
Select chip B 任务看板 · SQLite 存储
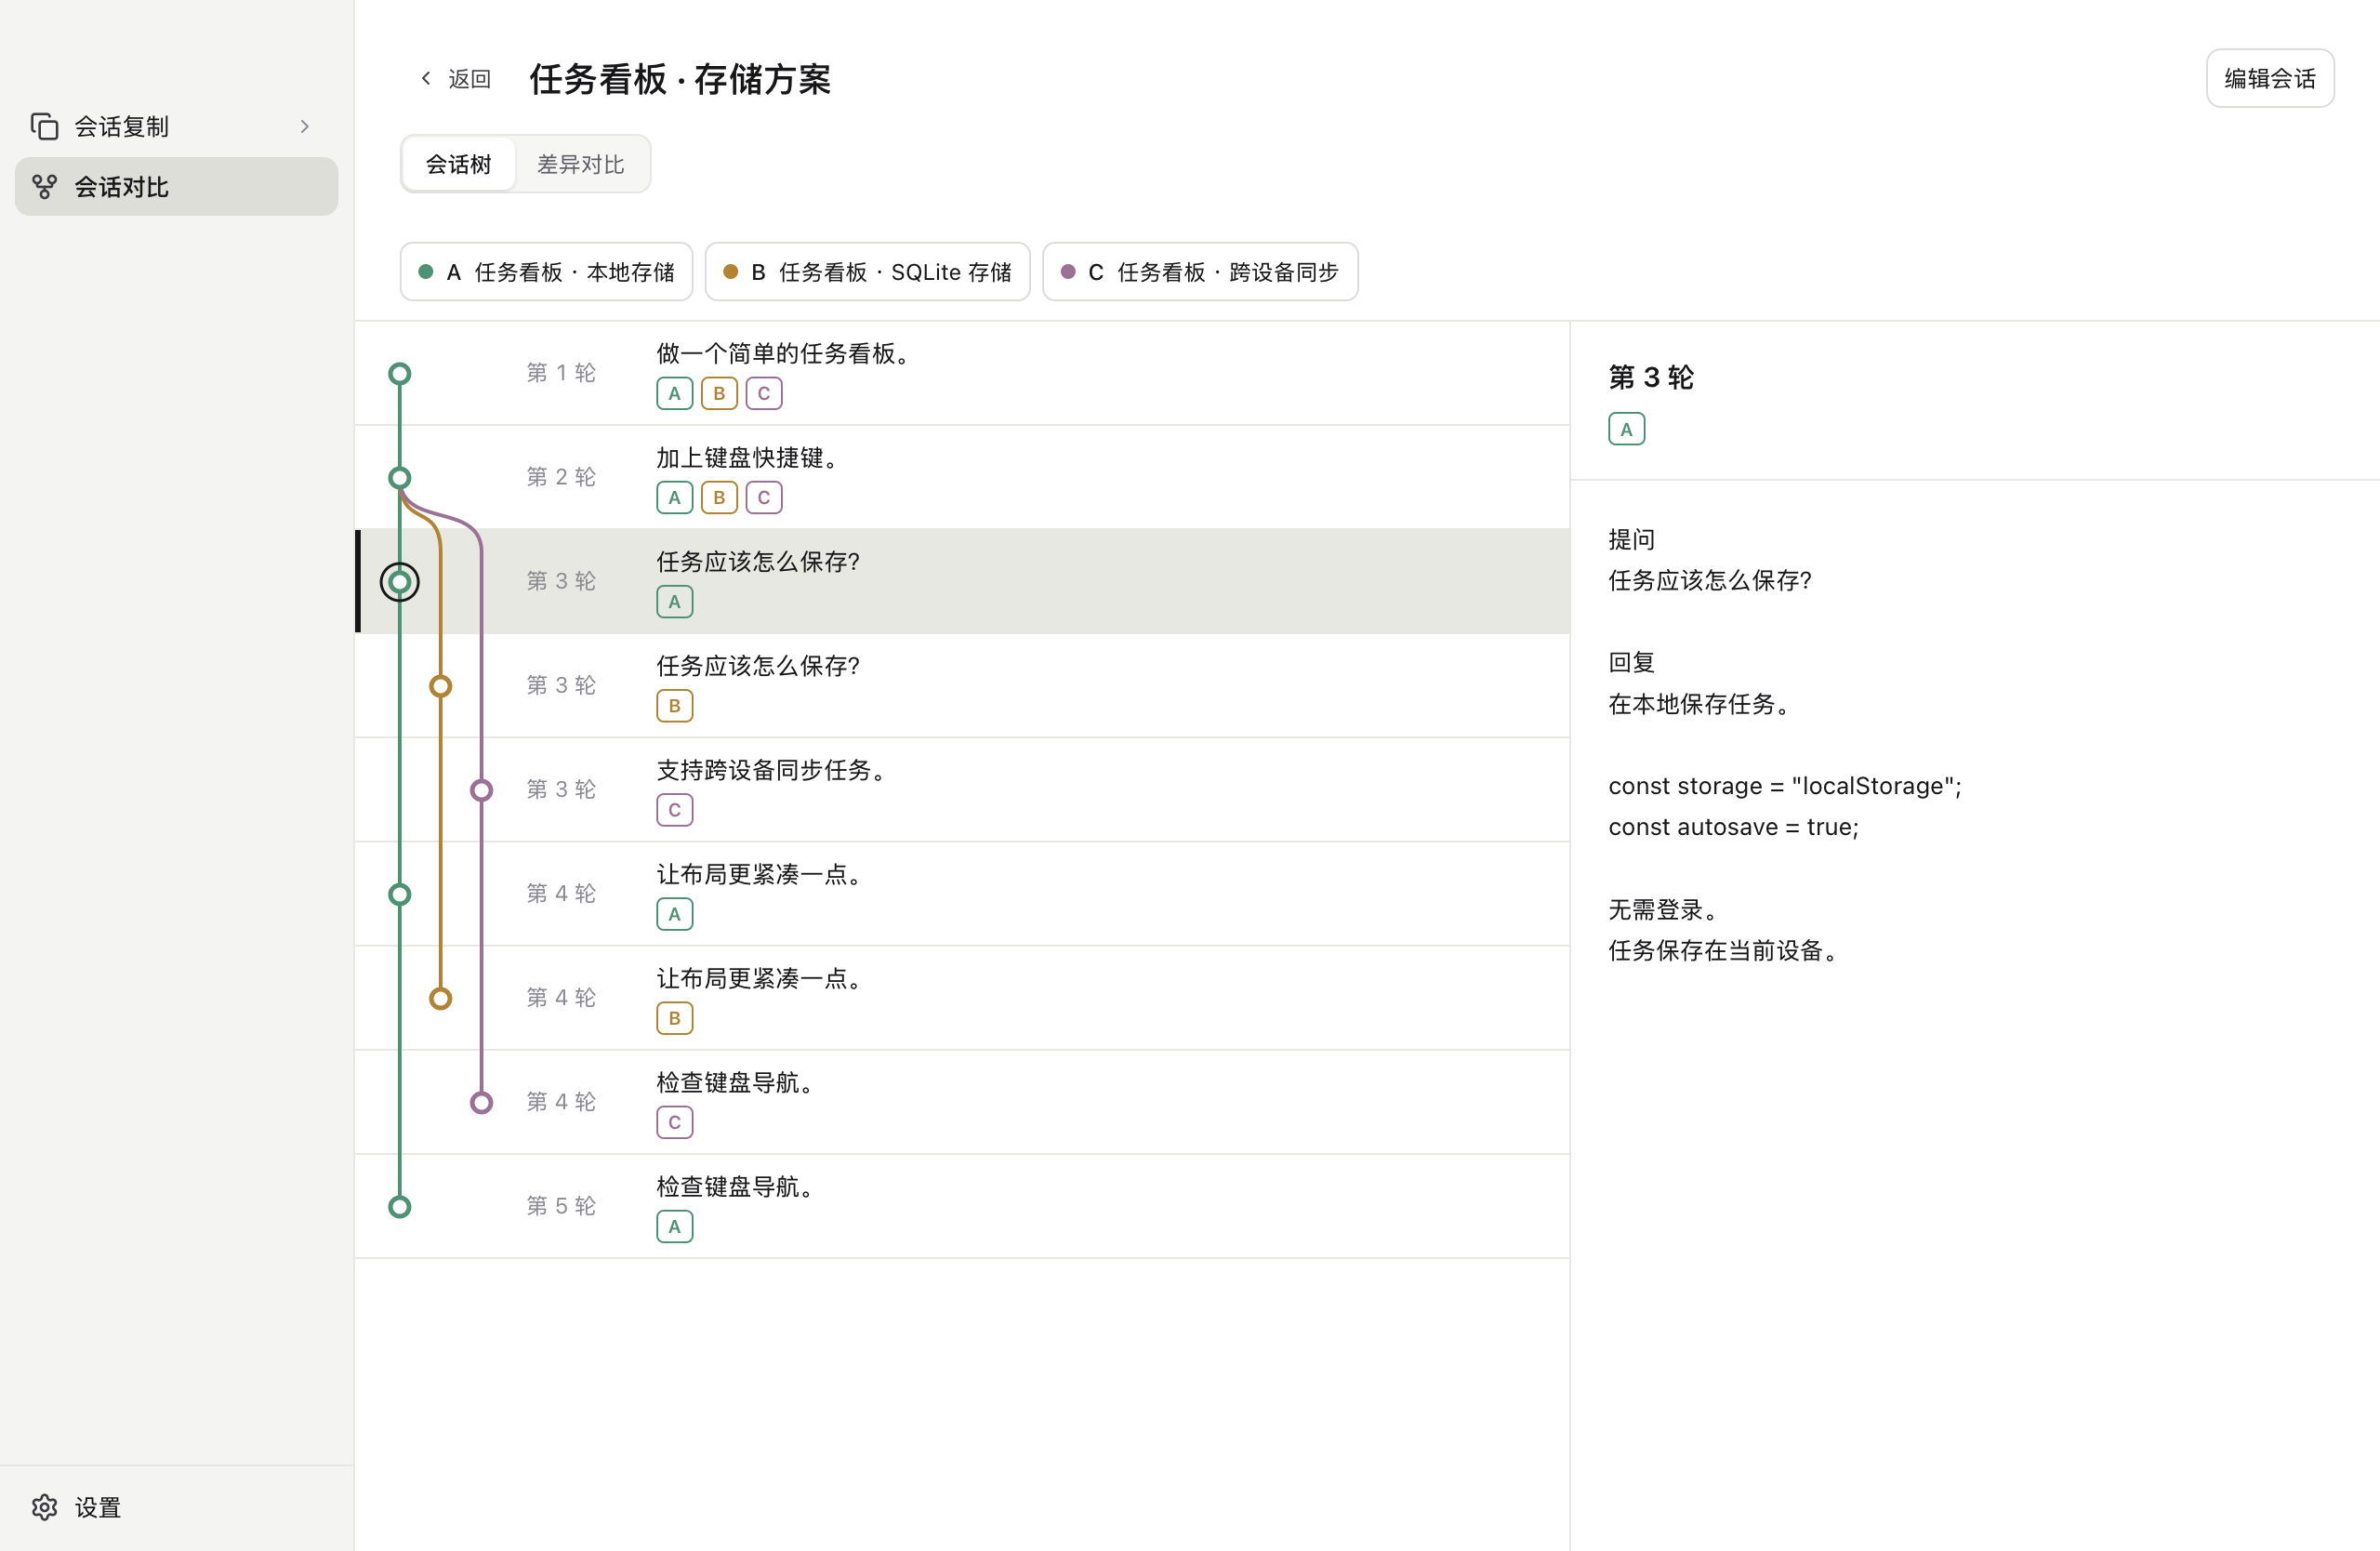click(x=867, y=272)
